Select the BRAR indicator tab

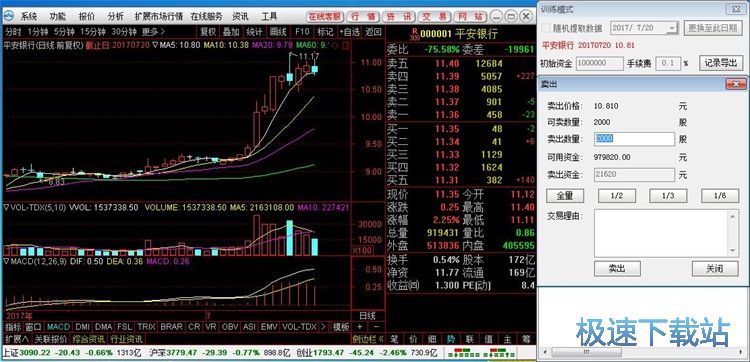point(171,327)
